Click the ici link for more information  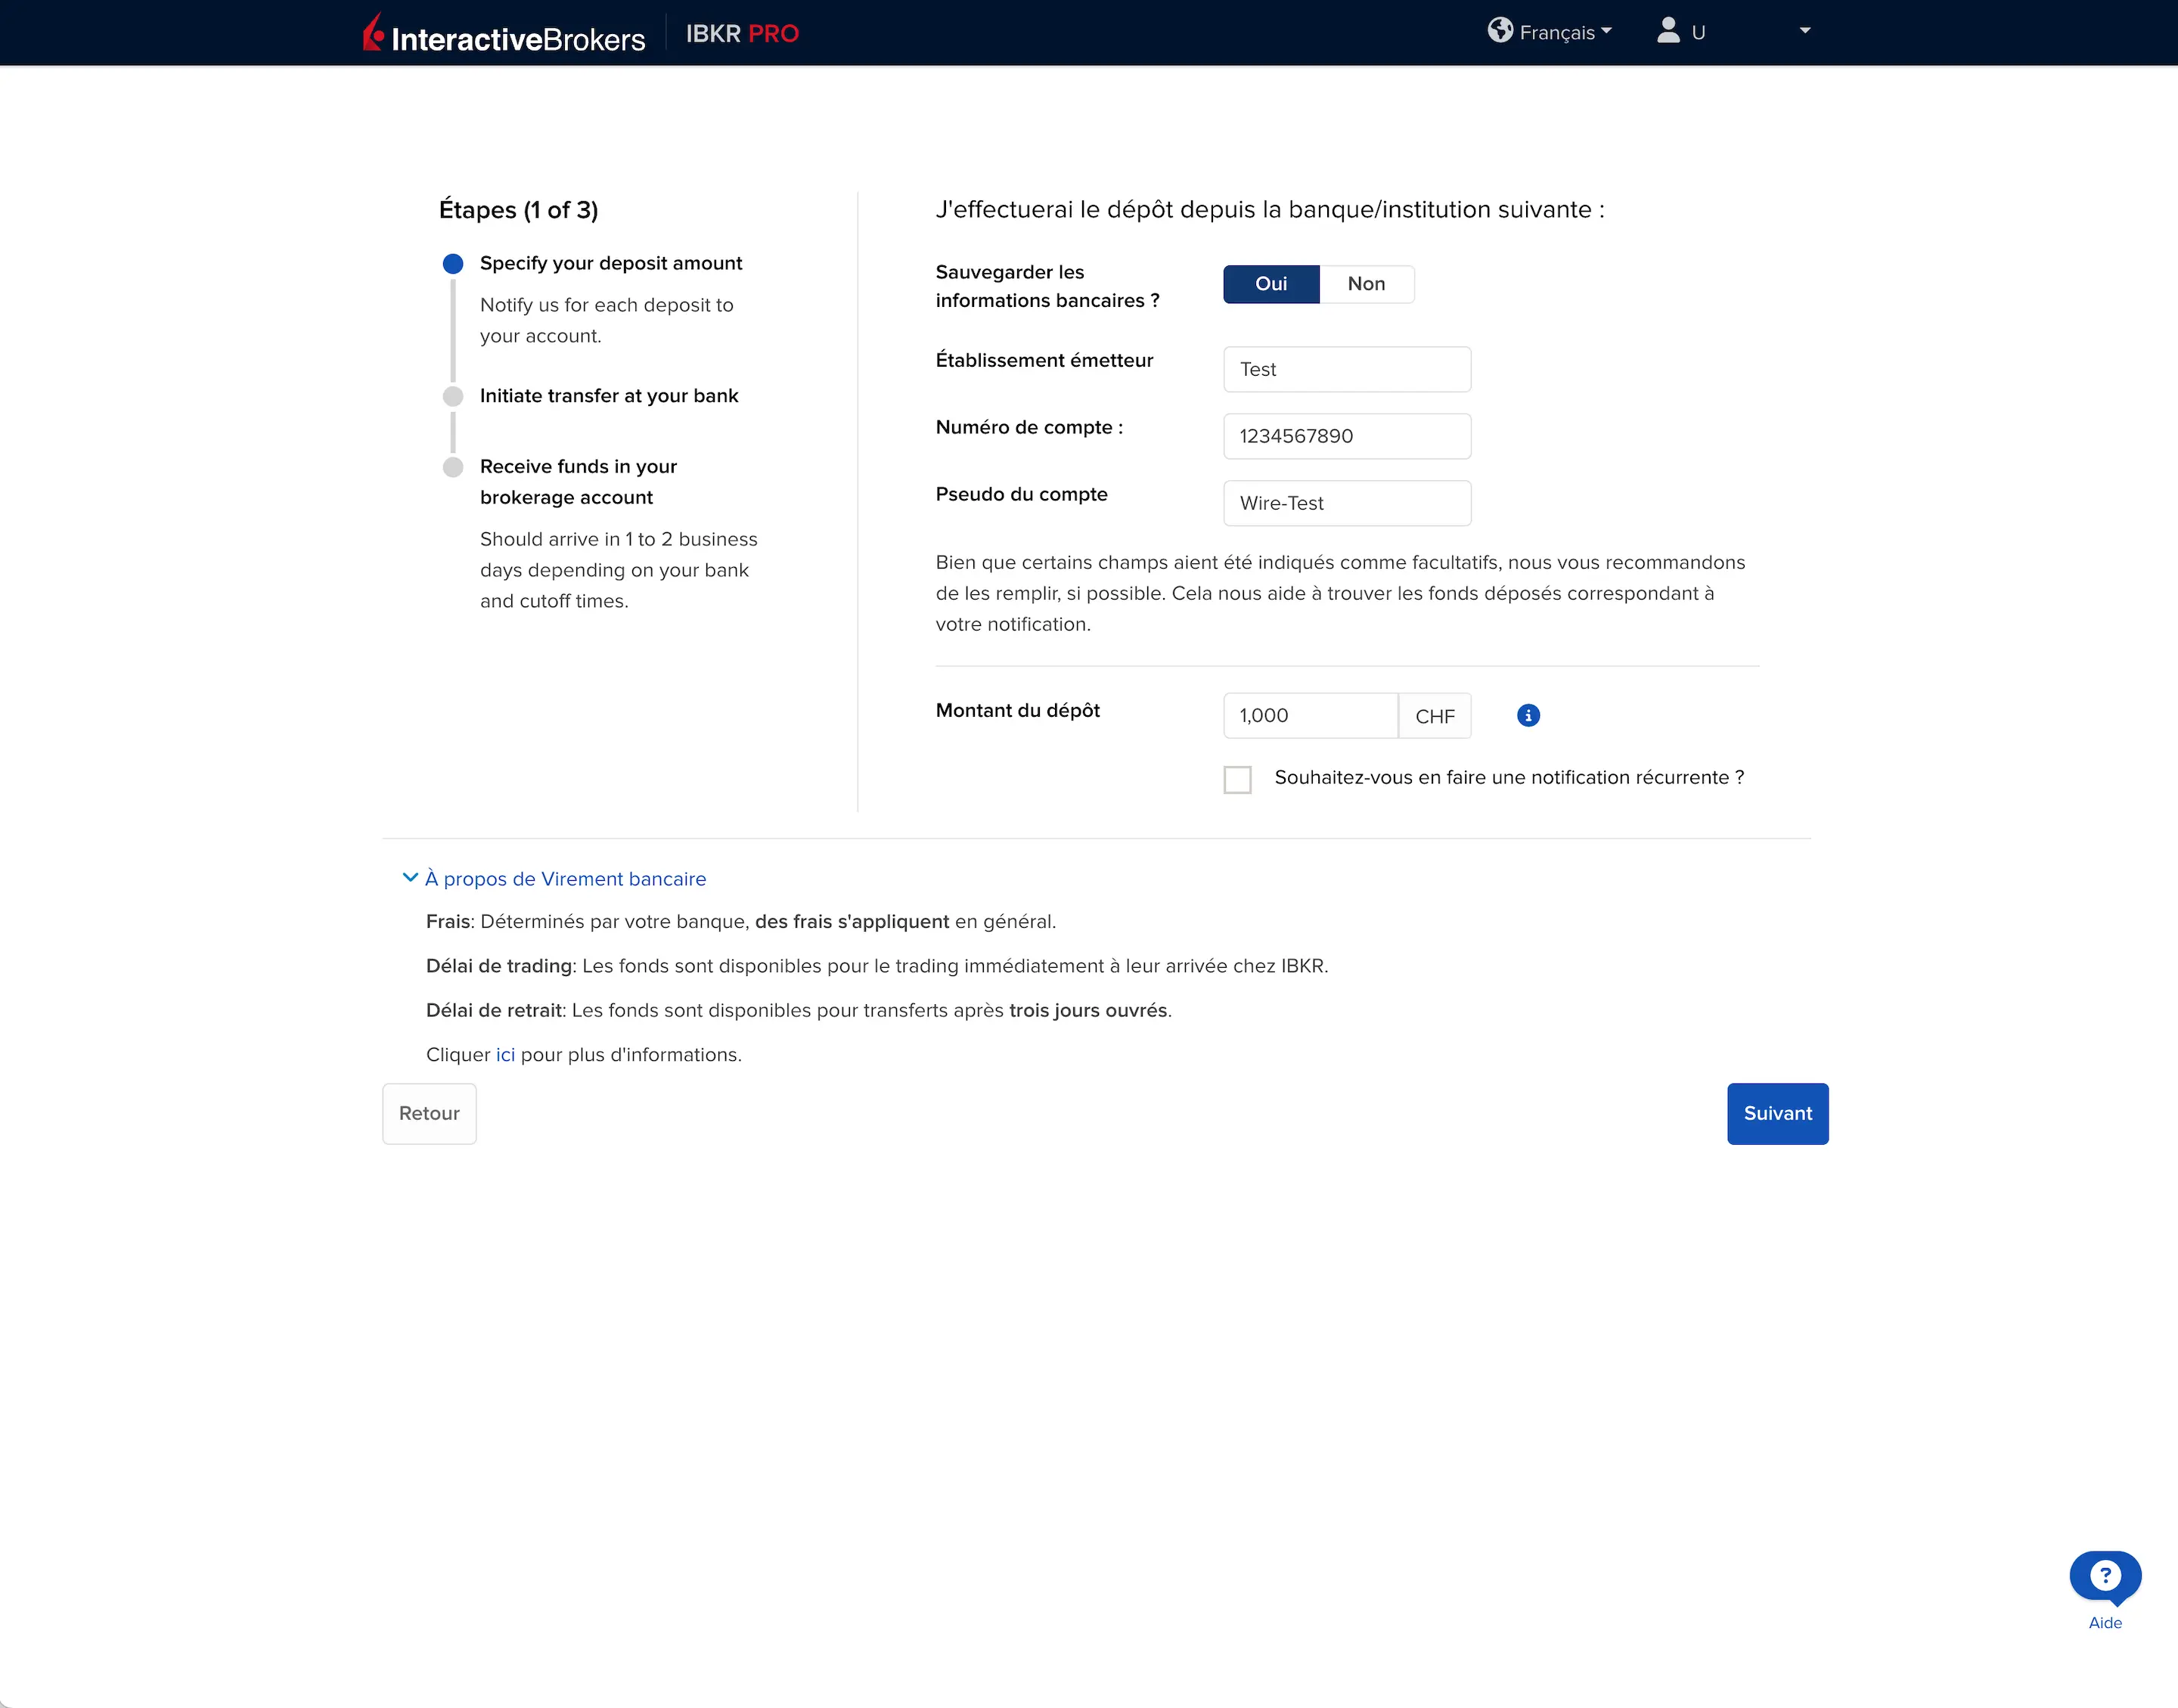pos(506,1055)
